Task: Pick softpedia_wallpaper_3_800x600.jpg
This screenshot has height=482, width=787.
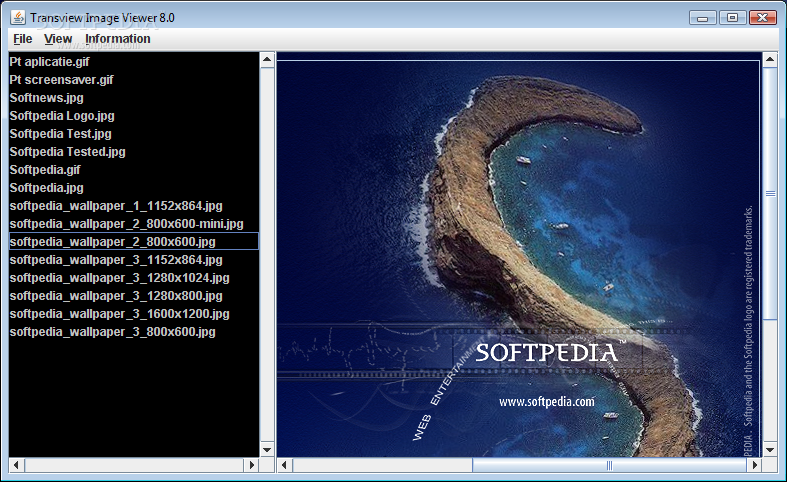Action: pyautogui.click(x=134, y=332)
